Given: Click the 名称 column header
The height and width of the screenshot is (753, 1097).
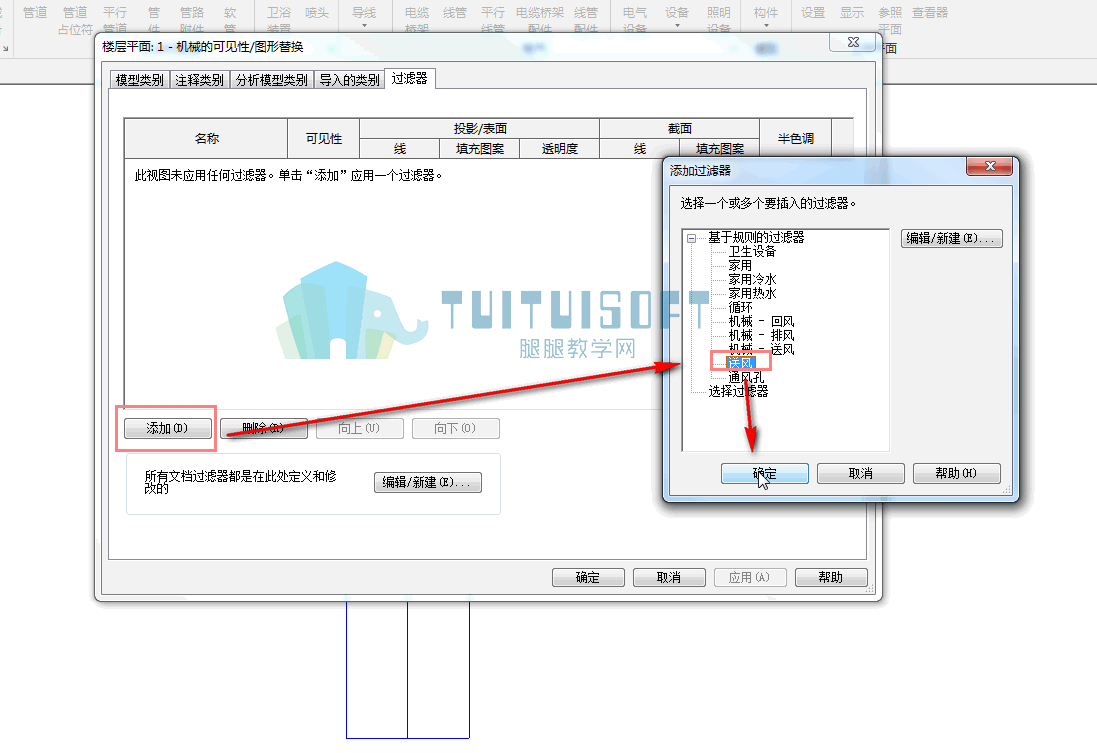Looking at the screenshot, I should pyautogui.click(x=206, y=139).
